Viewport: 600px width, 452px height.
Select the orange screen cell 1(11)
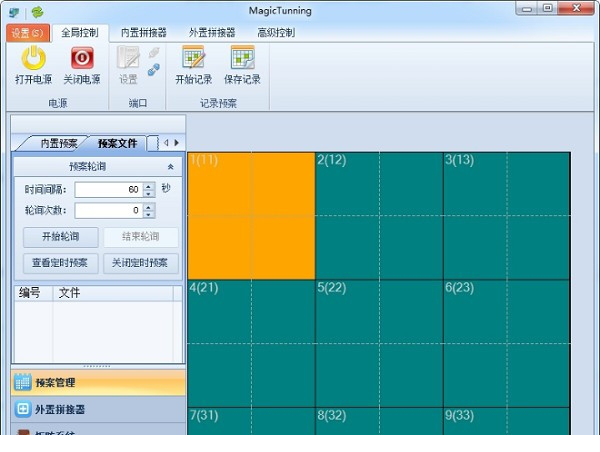(251, 215)
